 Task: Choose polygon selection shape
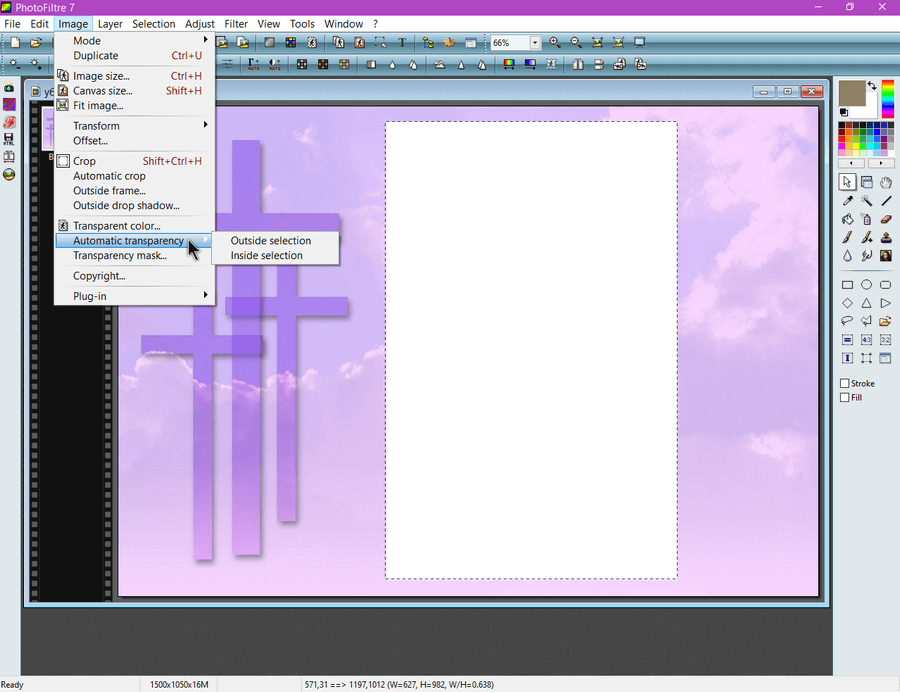(867, 321)
